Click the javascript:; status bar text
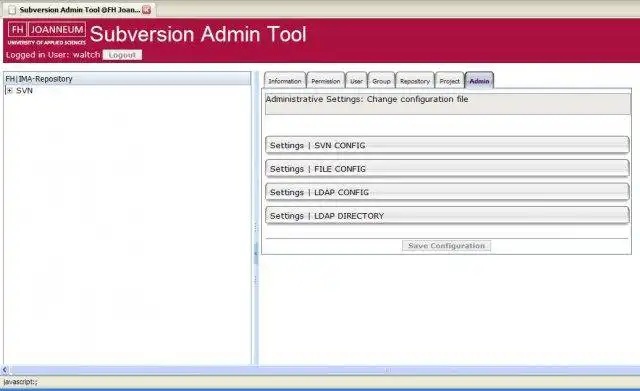The width and height of the screenshot is (640, 391). [20, 382]
